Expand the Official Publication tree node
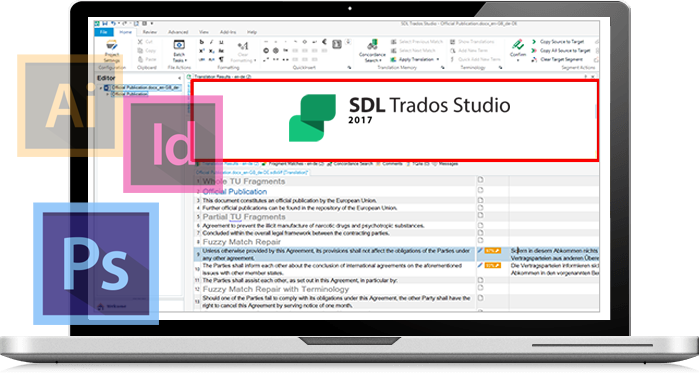 pyautogui.click(x=107, y=94)
